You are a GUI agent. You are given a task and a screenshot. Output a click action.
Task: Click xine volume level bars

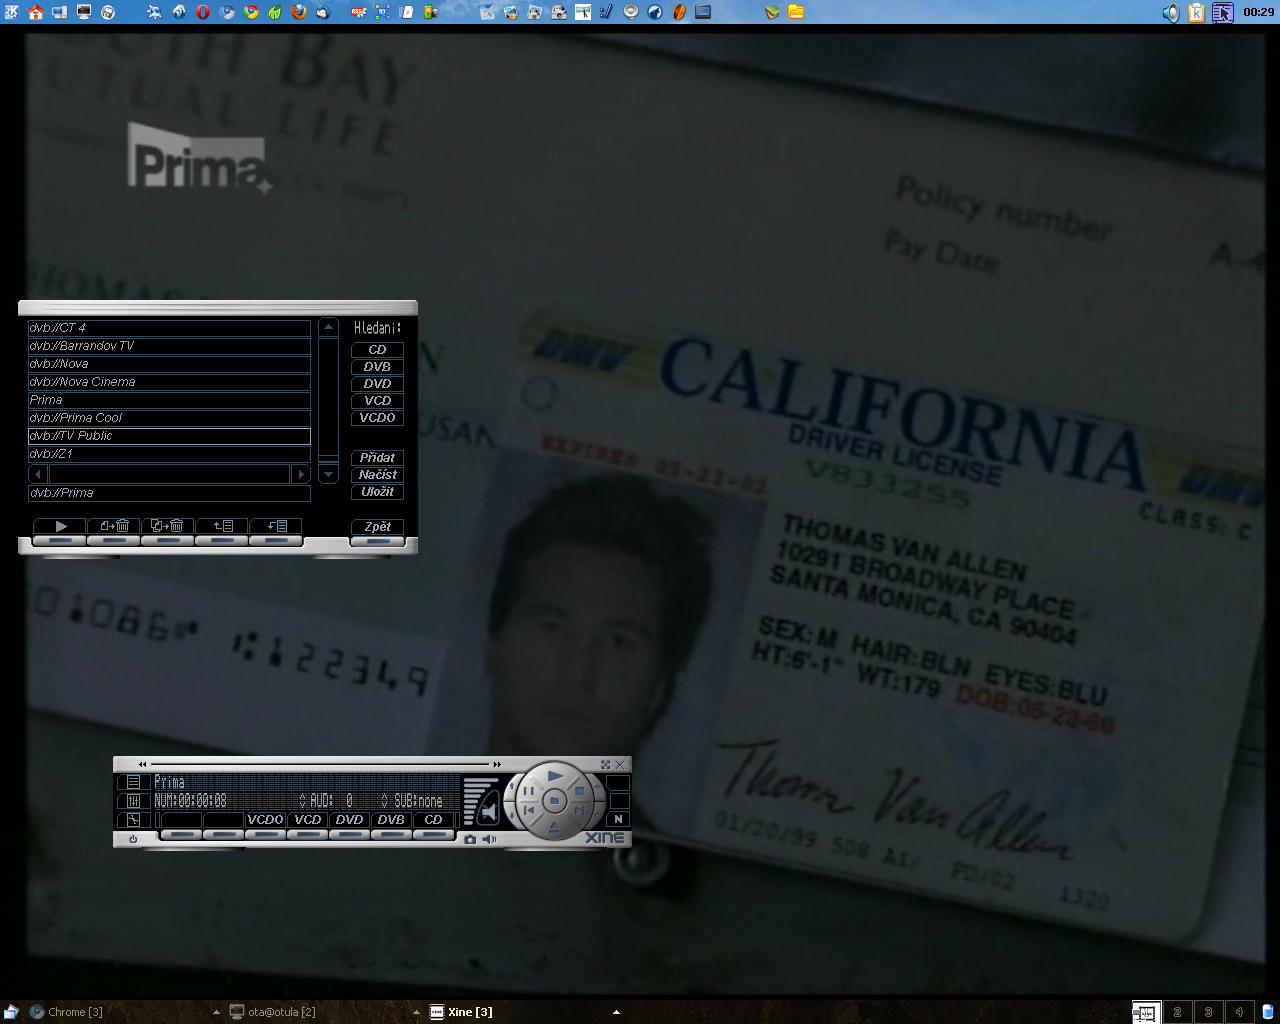478,800
